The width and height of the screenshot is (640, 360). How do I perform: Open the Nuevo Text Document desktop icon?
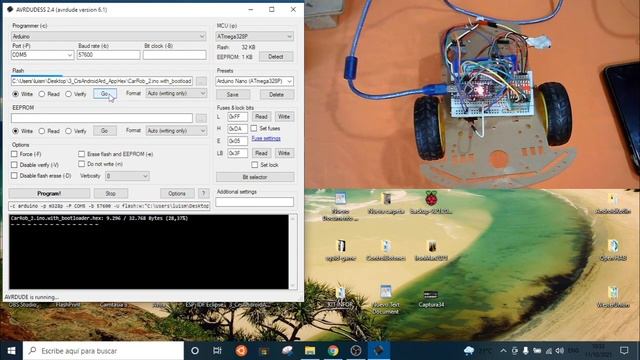coord(386,300)
